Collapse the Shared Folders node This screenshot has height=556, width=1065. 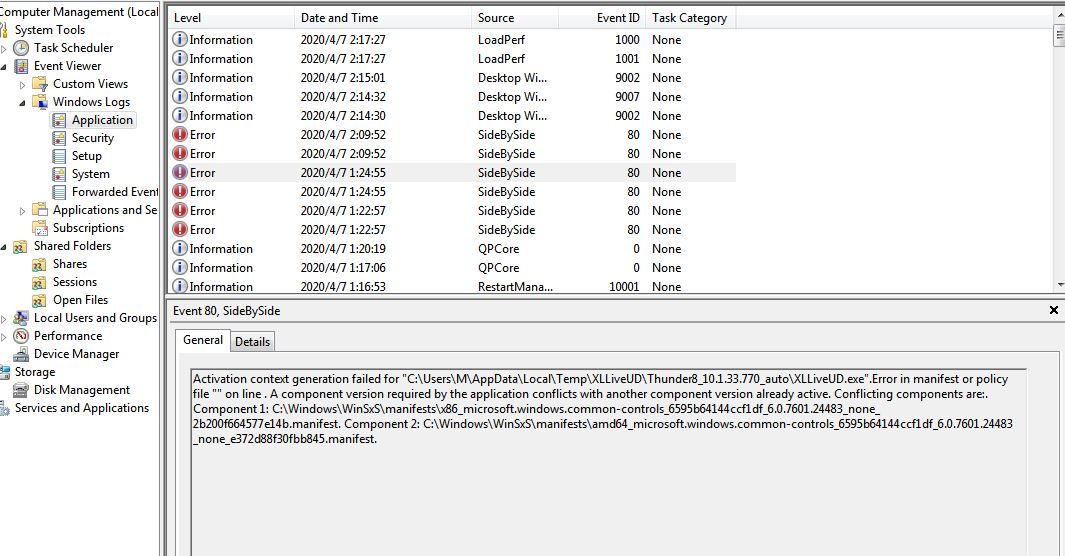click(x=4, y=246)
